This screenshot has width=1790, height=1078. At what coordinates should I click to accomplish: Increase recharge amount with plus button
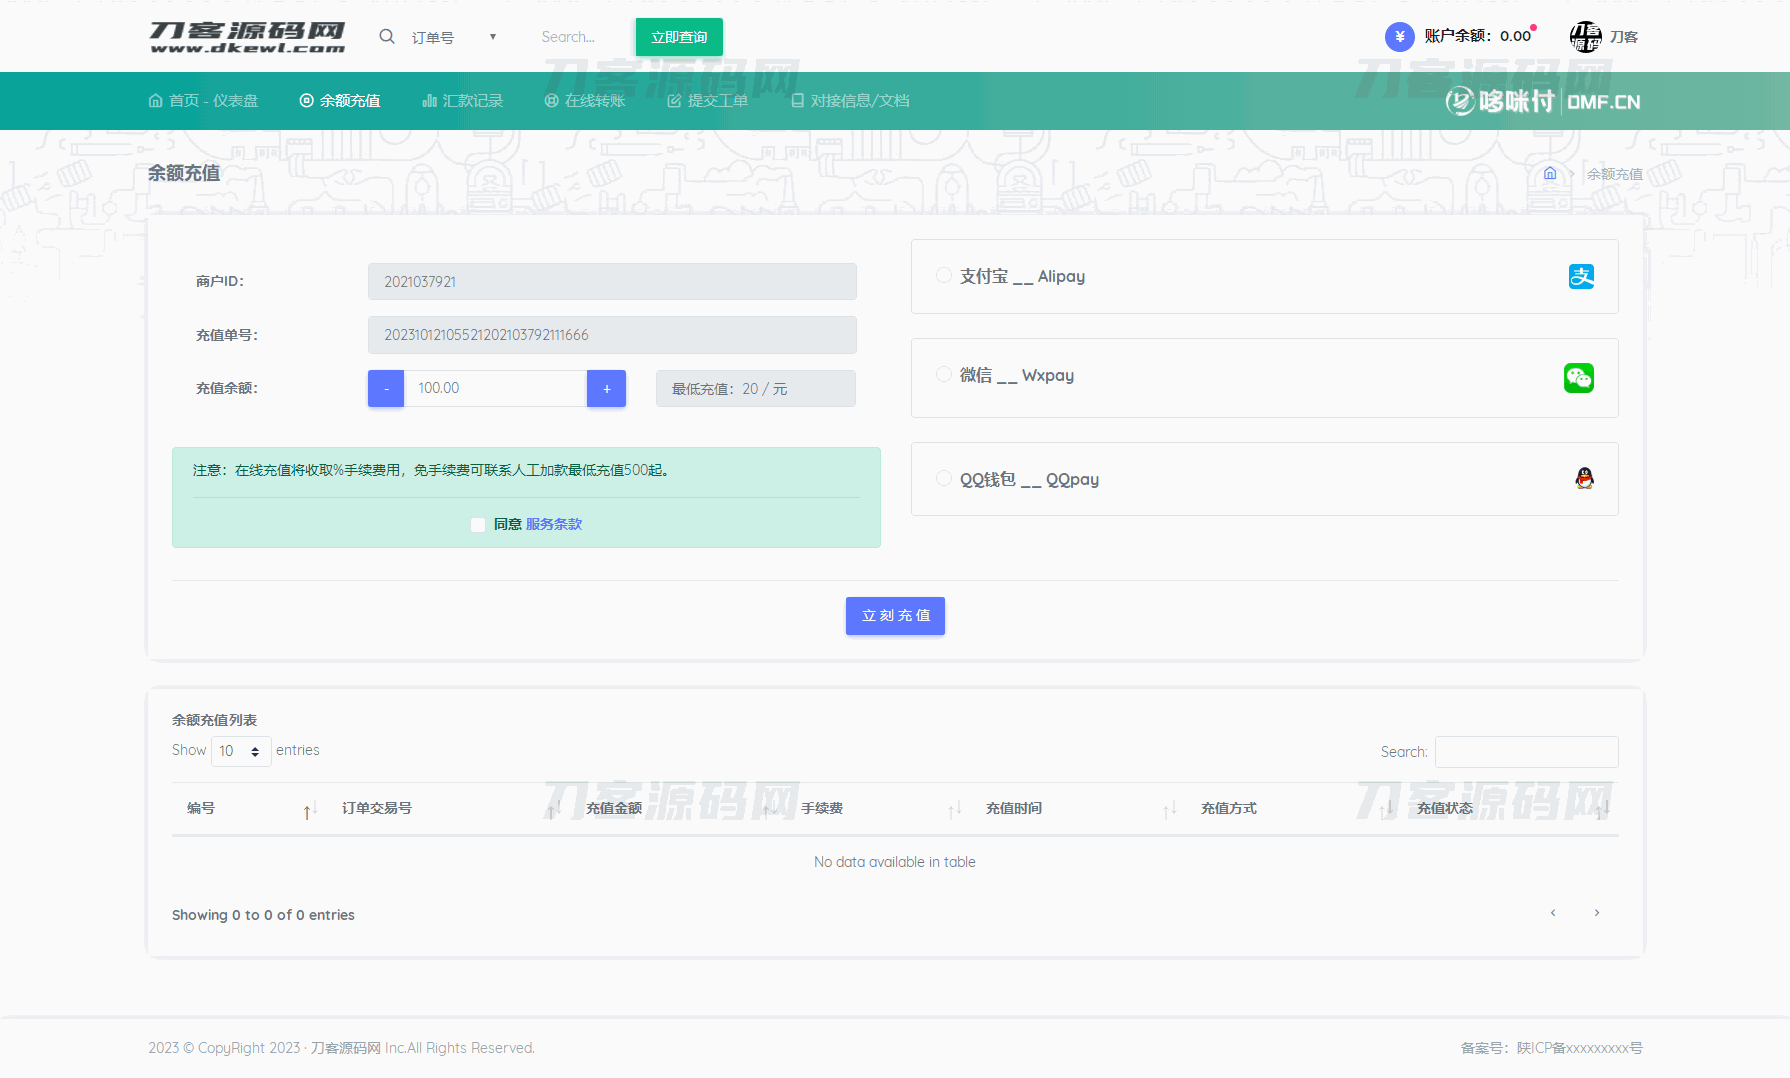[606, 389]
